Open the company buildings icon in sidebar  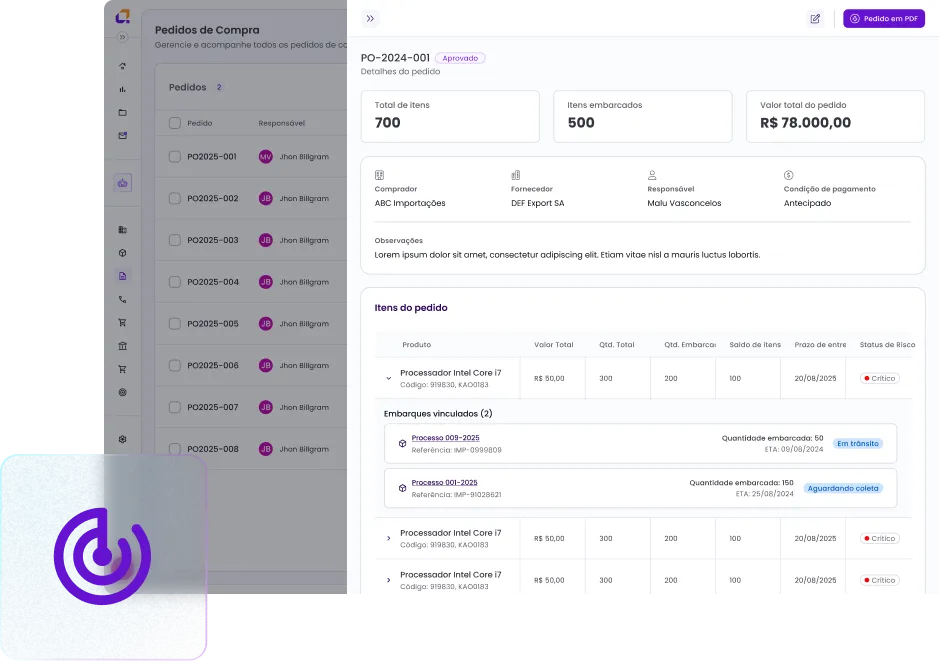[x=123, y=229]
